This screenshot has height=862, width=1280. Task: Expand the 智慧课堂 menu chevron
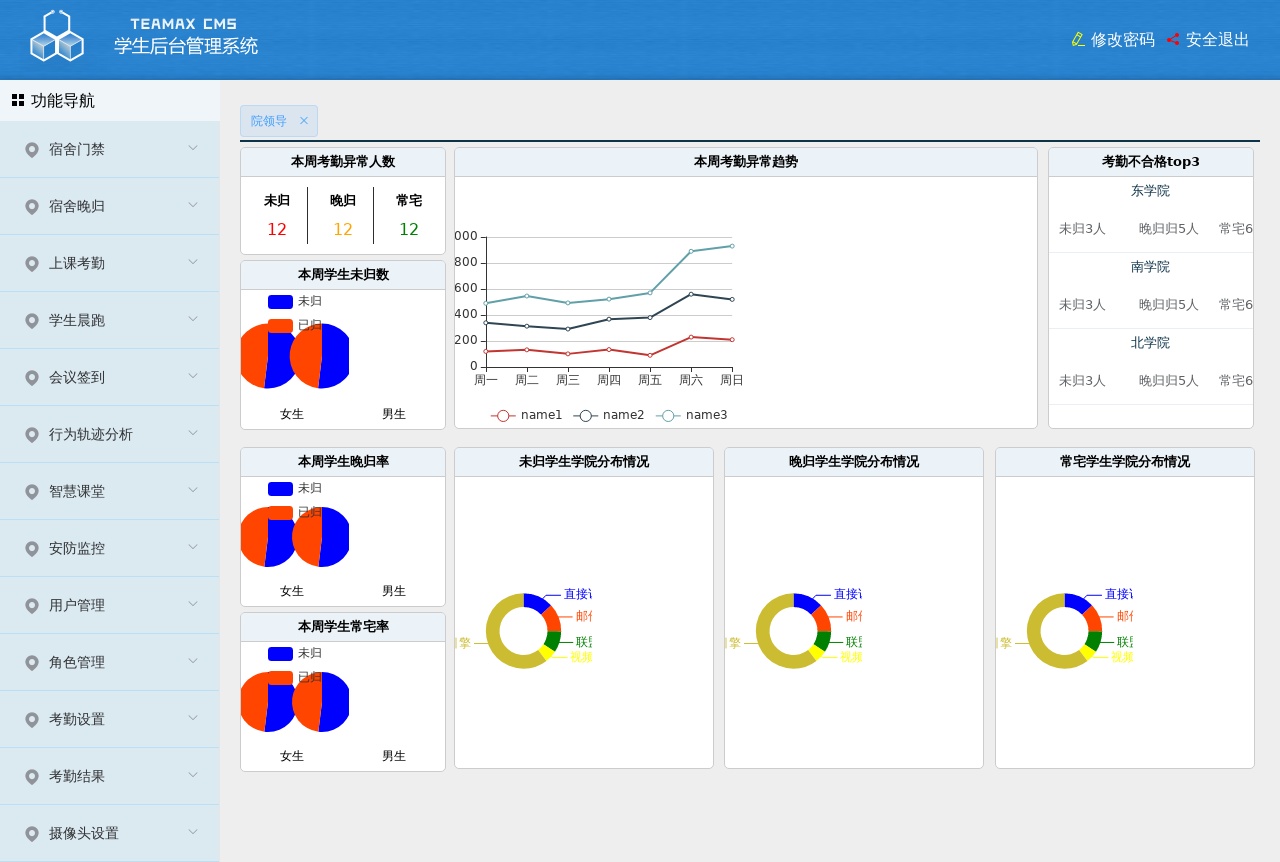click(x=193, y=490)
